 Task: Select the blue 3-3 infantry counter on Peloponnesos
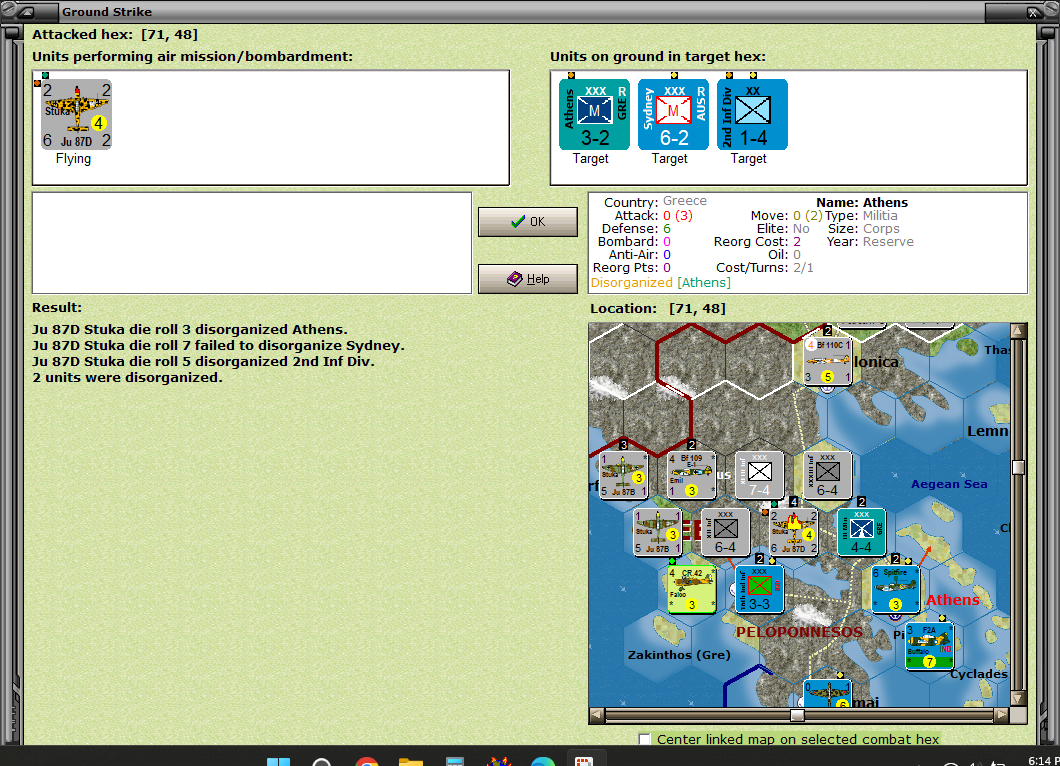coord(759,588)
